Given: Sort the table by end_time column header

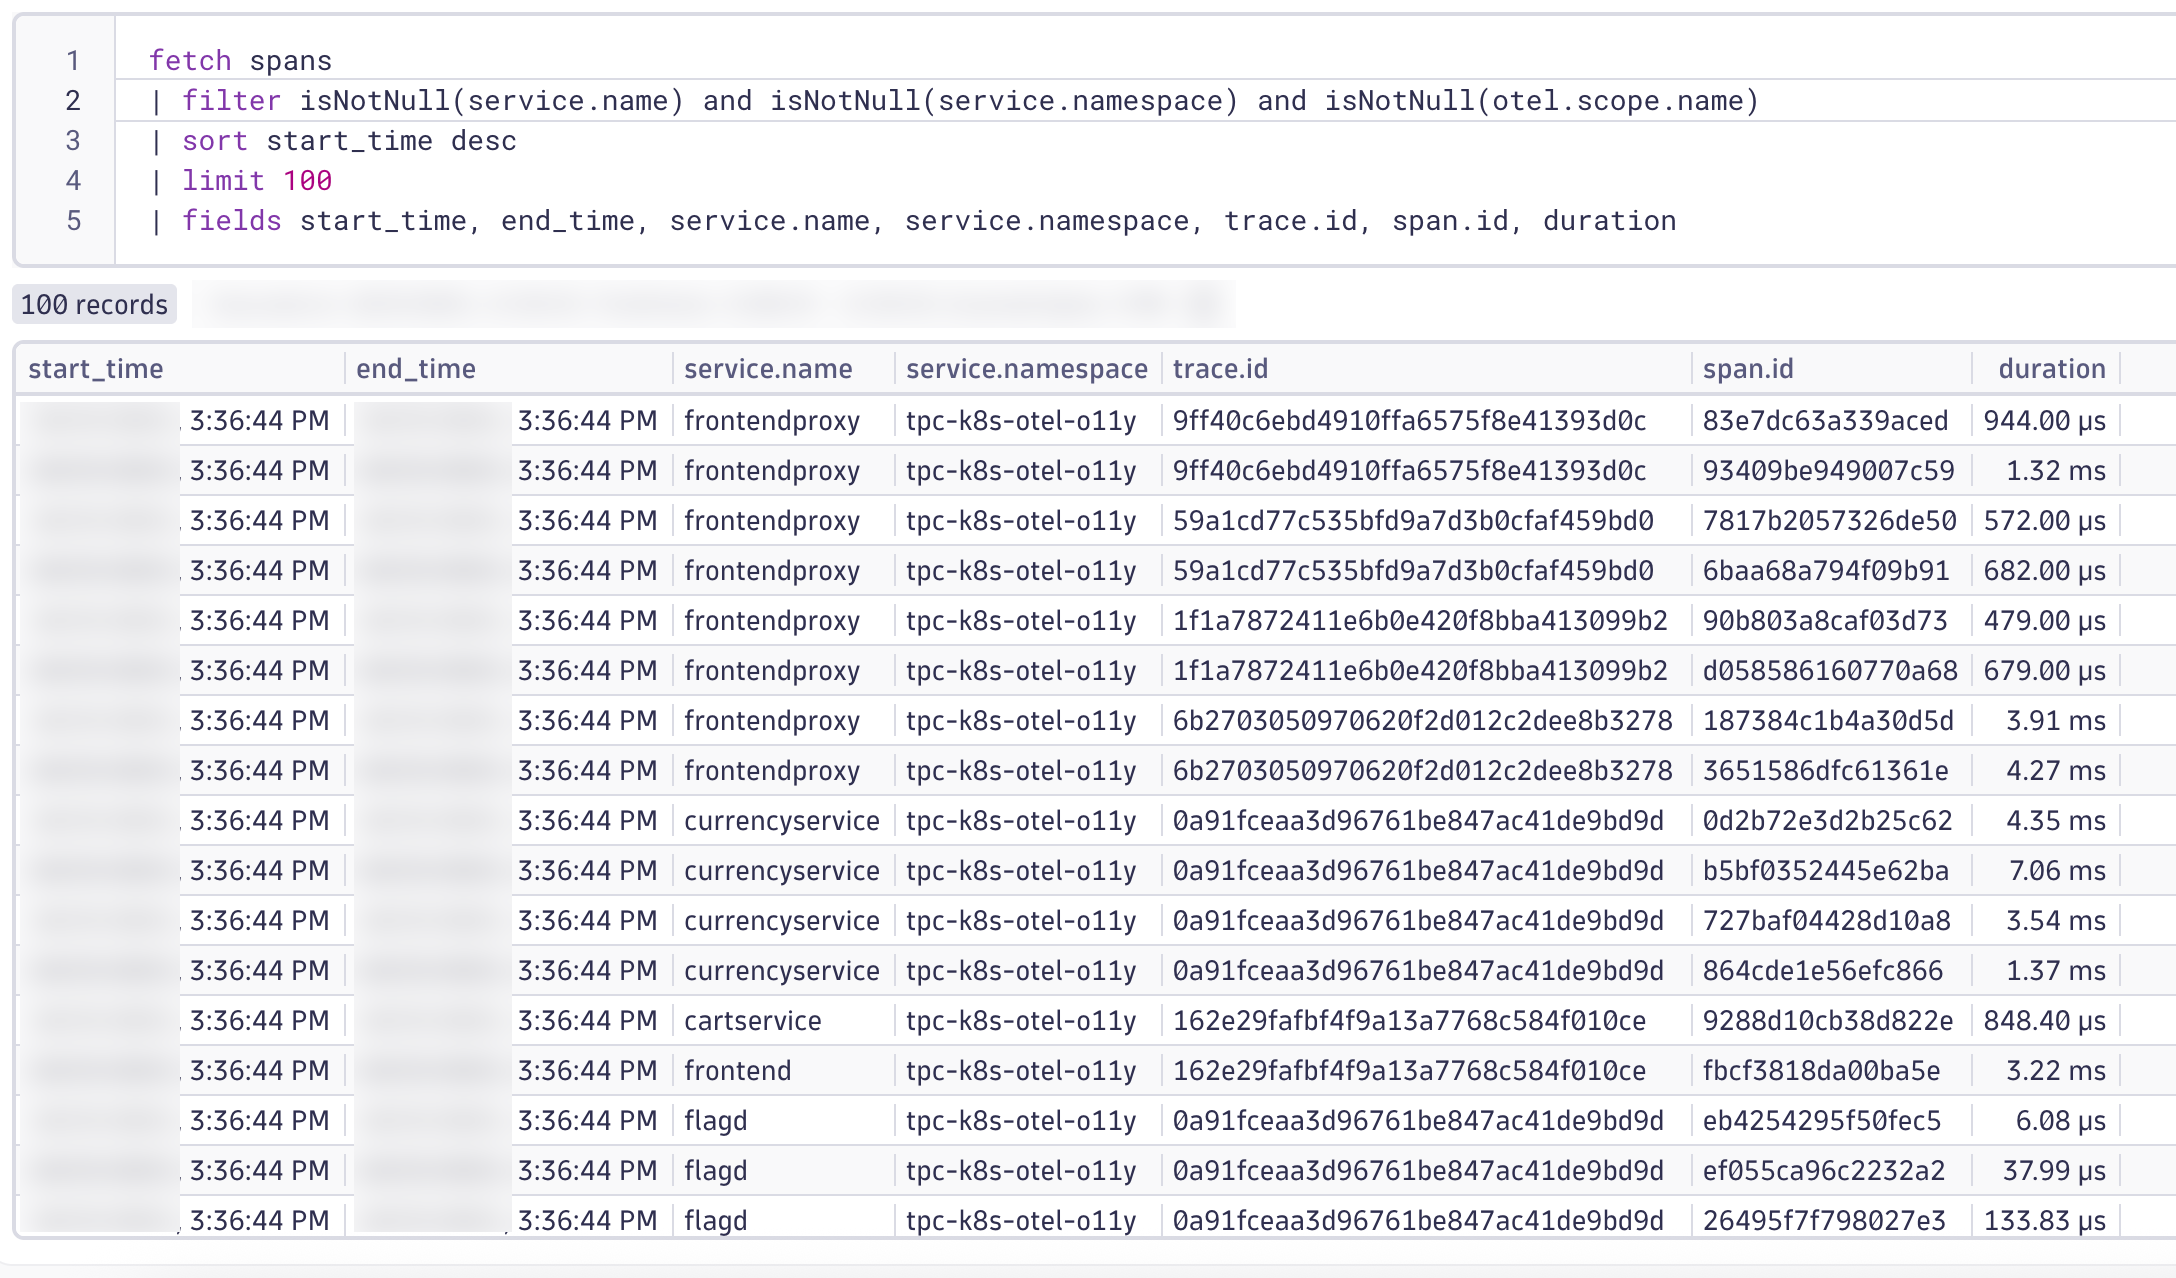Looking at the screenshot, I should [414, 368].
